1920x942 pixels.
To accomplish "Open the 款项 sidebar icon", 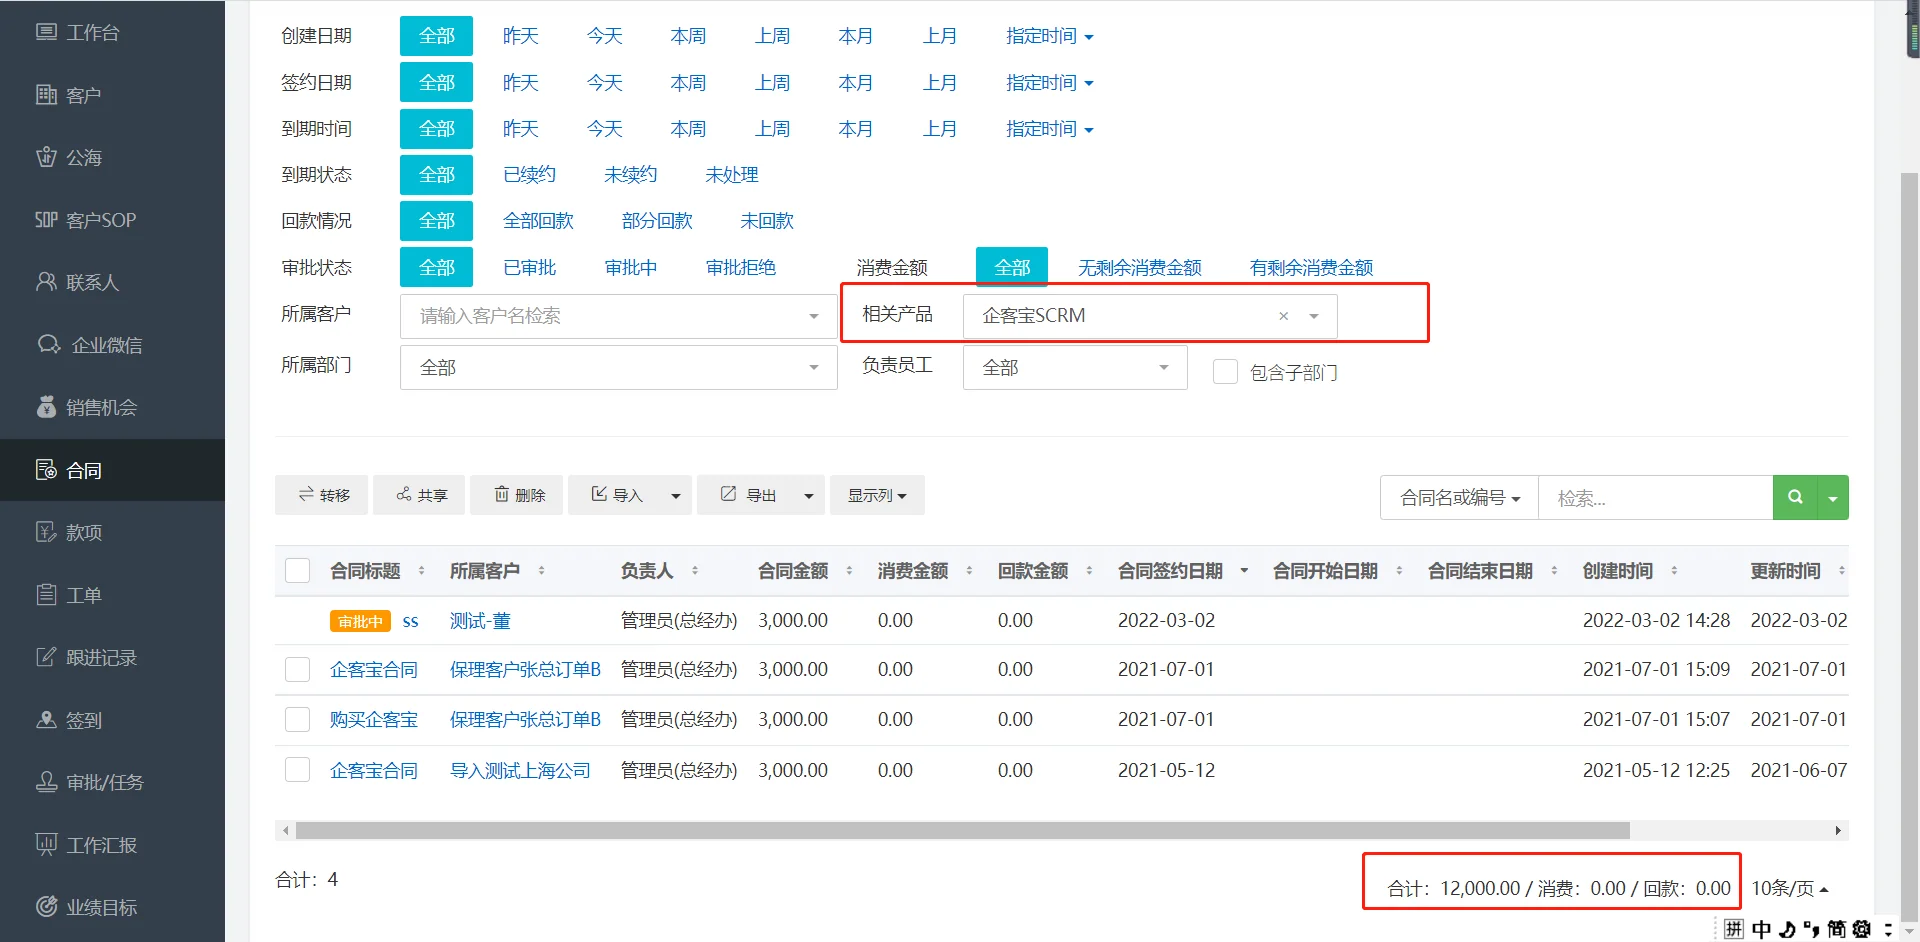I will pyautogui.click(x=46, y=532).
